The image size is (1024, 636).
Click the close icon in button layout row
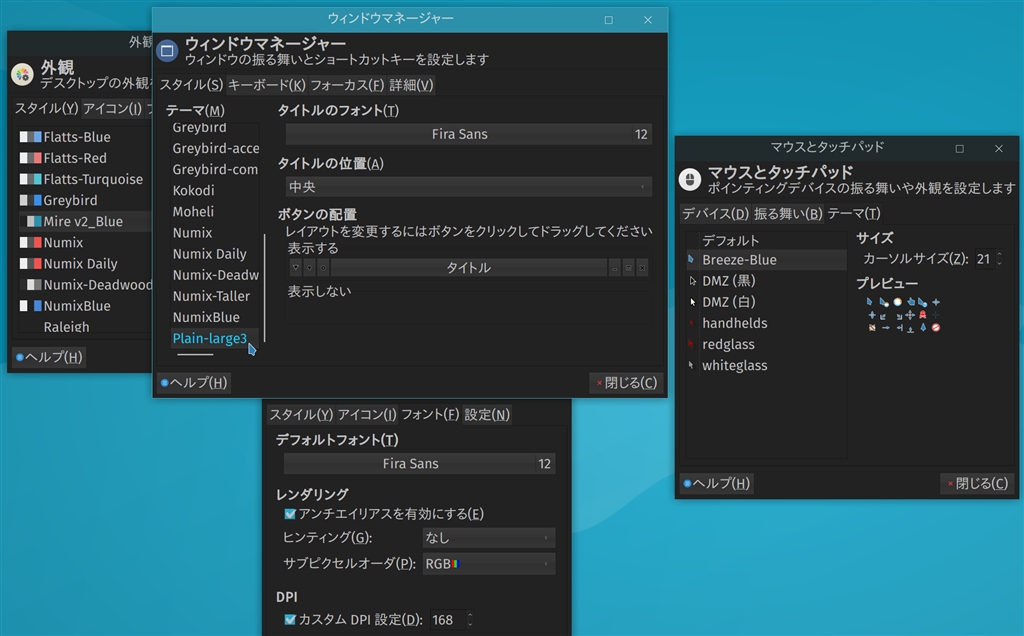[x=642, y=268]
